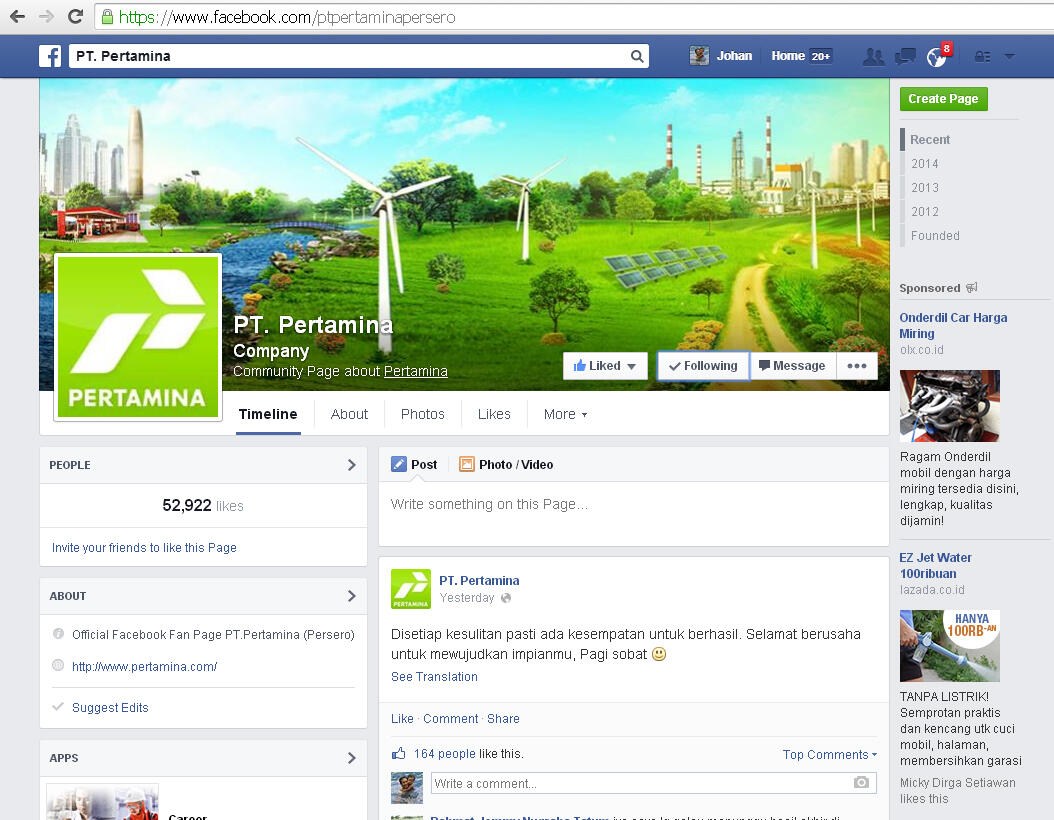
Task: Jump to 2014 in the timeline
Action: [925, 163]
